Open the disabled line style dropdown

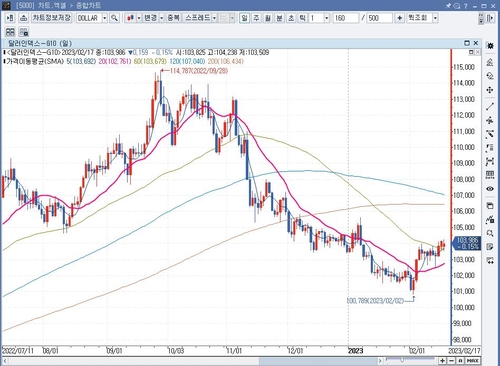click(232, 18)
